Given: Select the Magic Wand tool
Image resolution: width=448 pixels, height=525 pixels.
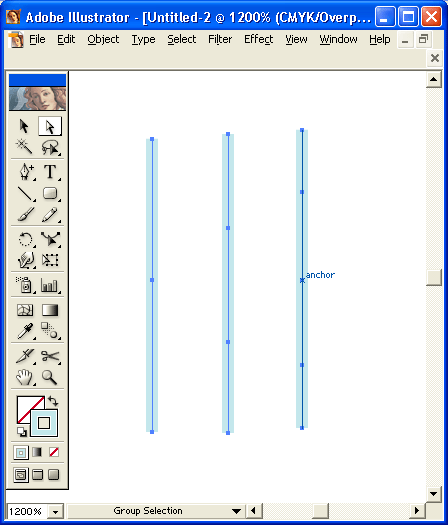Looking at the screenshot, I should [24, 147].
